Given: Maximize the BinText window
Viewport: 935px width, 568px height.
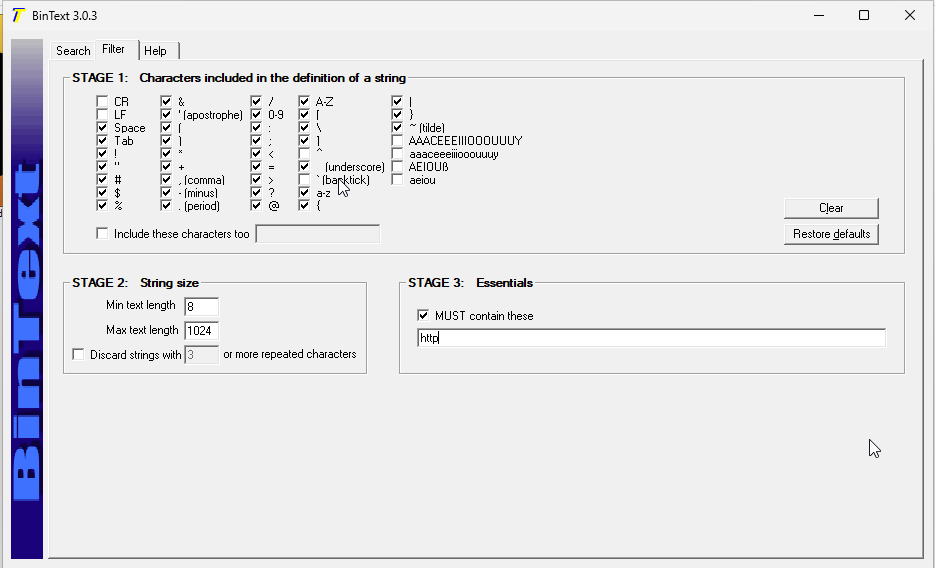Looking at the screenshot, I should [x=863, y=15].
